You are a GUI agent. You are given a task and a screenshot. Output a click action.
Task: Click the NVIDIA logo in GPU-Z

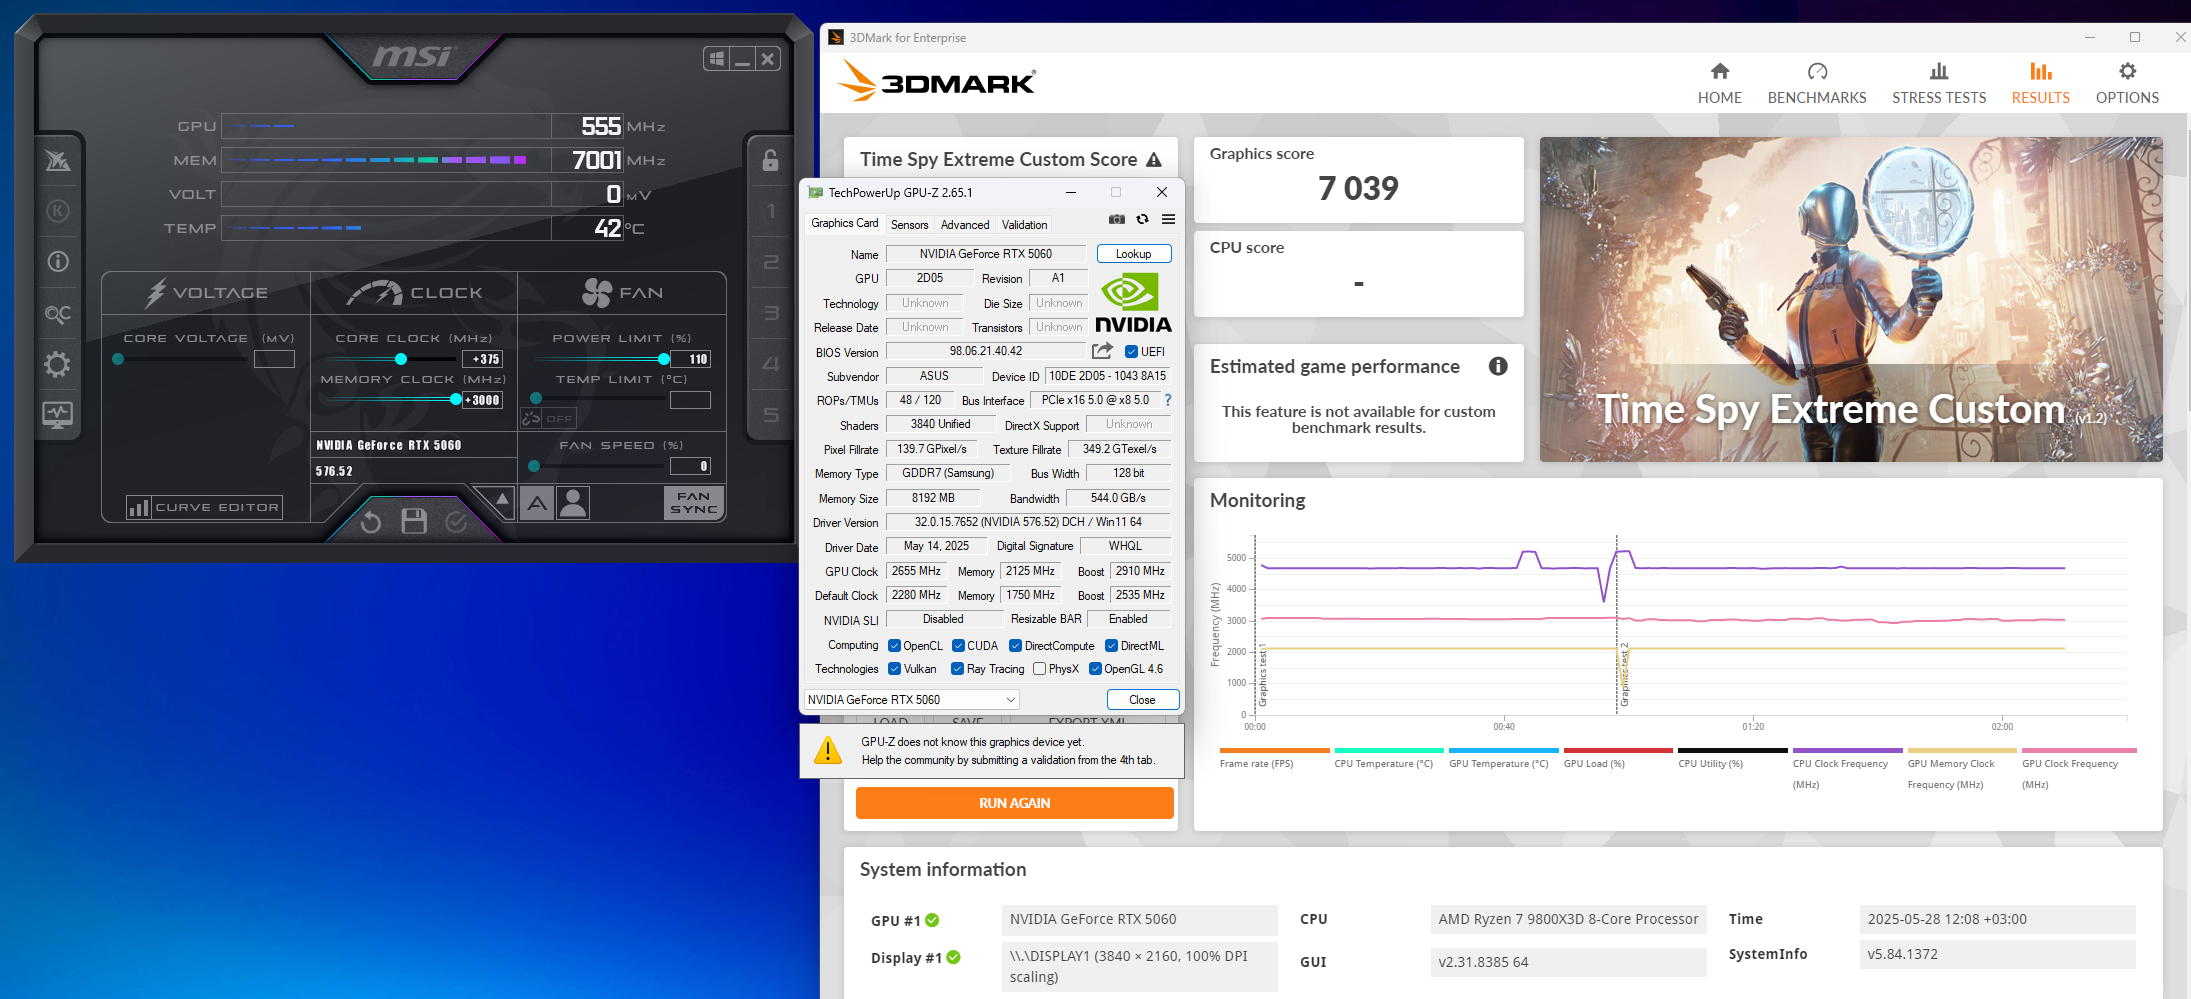(1133, 302)
